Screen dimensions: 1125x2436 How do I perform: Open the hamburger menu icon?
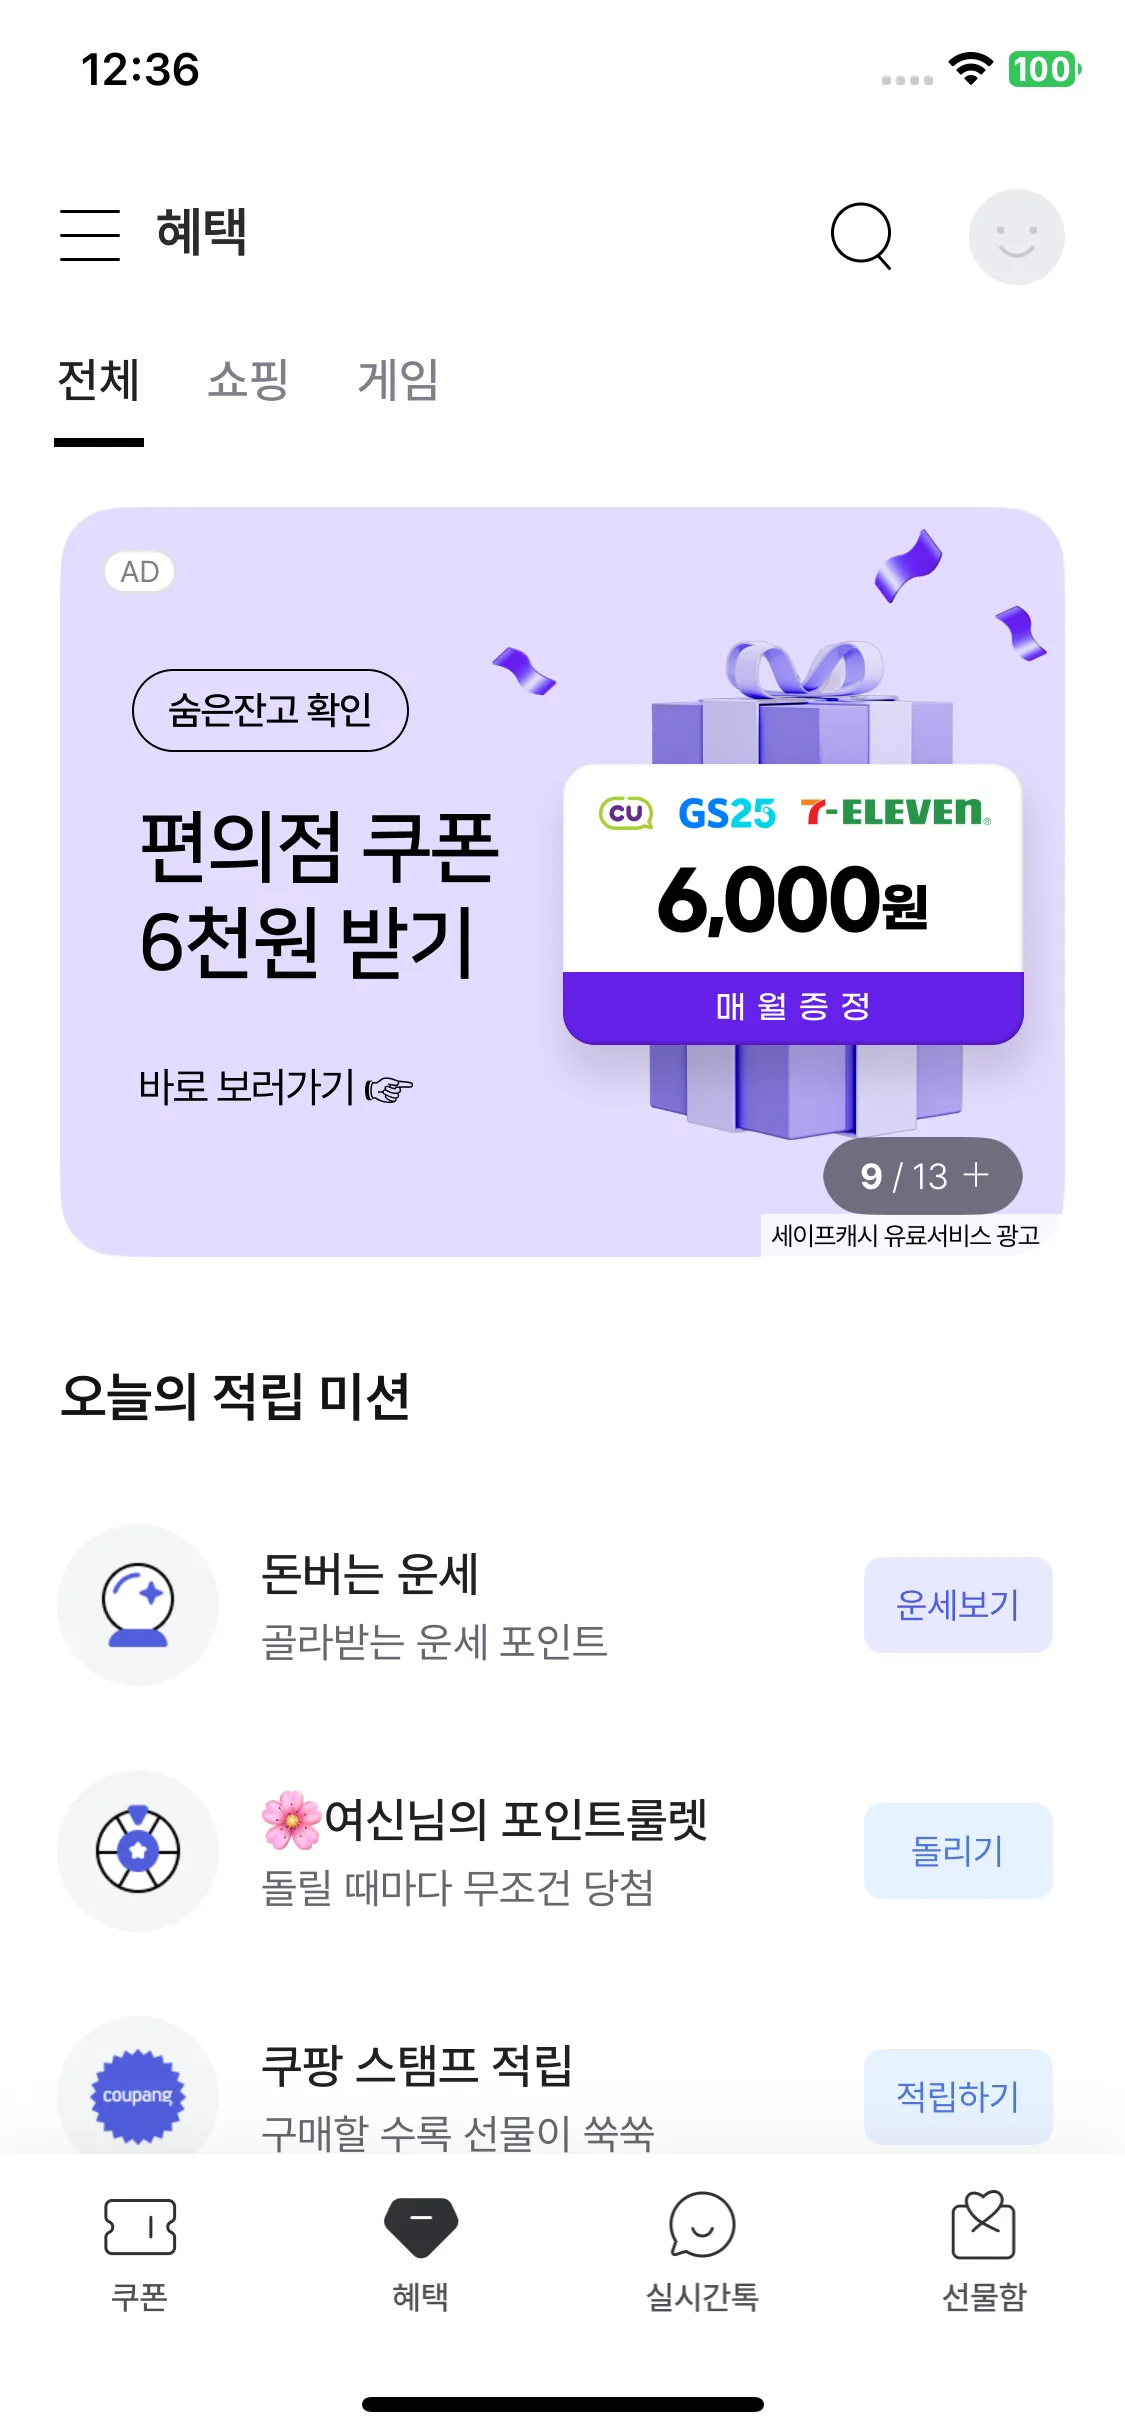pos(90,236)
